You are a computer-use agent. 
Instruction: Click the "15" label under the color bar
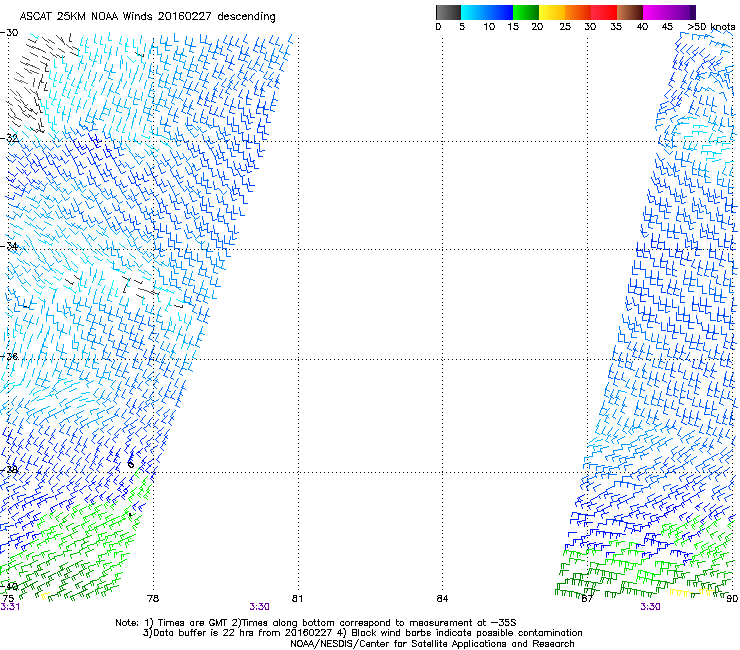click(x=513, y=27)
